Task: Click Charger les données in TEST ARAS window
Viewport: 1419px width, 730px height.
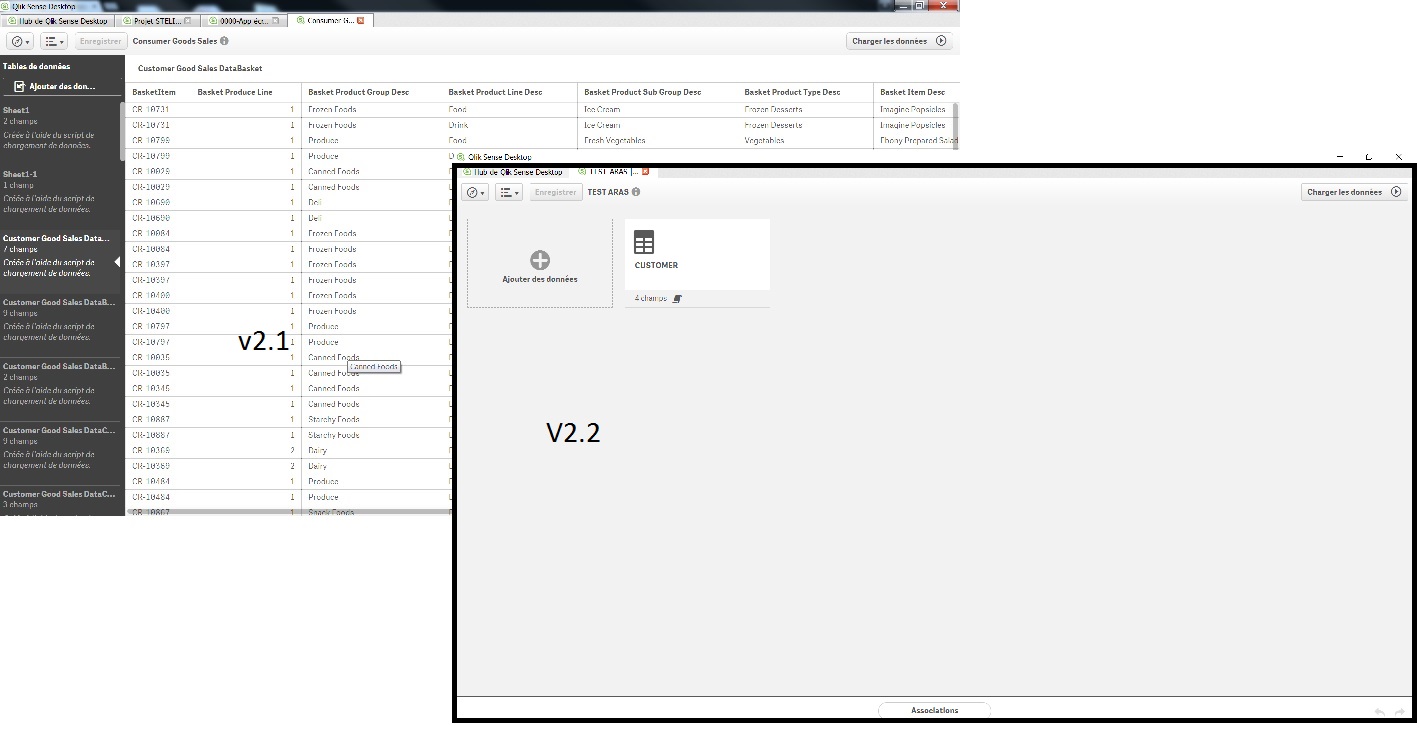Action: tap(1354, 192)
